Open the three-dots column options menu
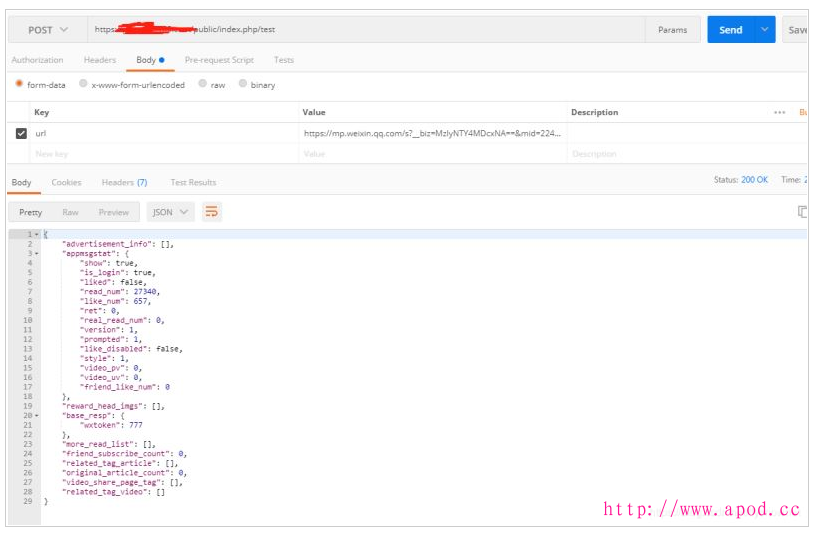The image size is (820, 536). click(779, 112)
